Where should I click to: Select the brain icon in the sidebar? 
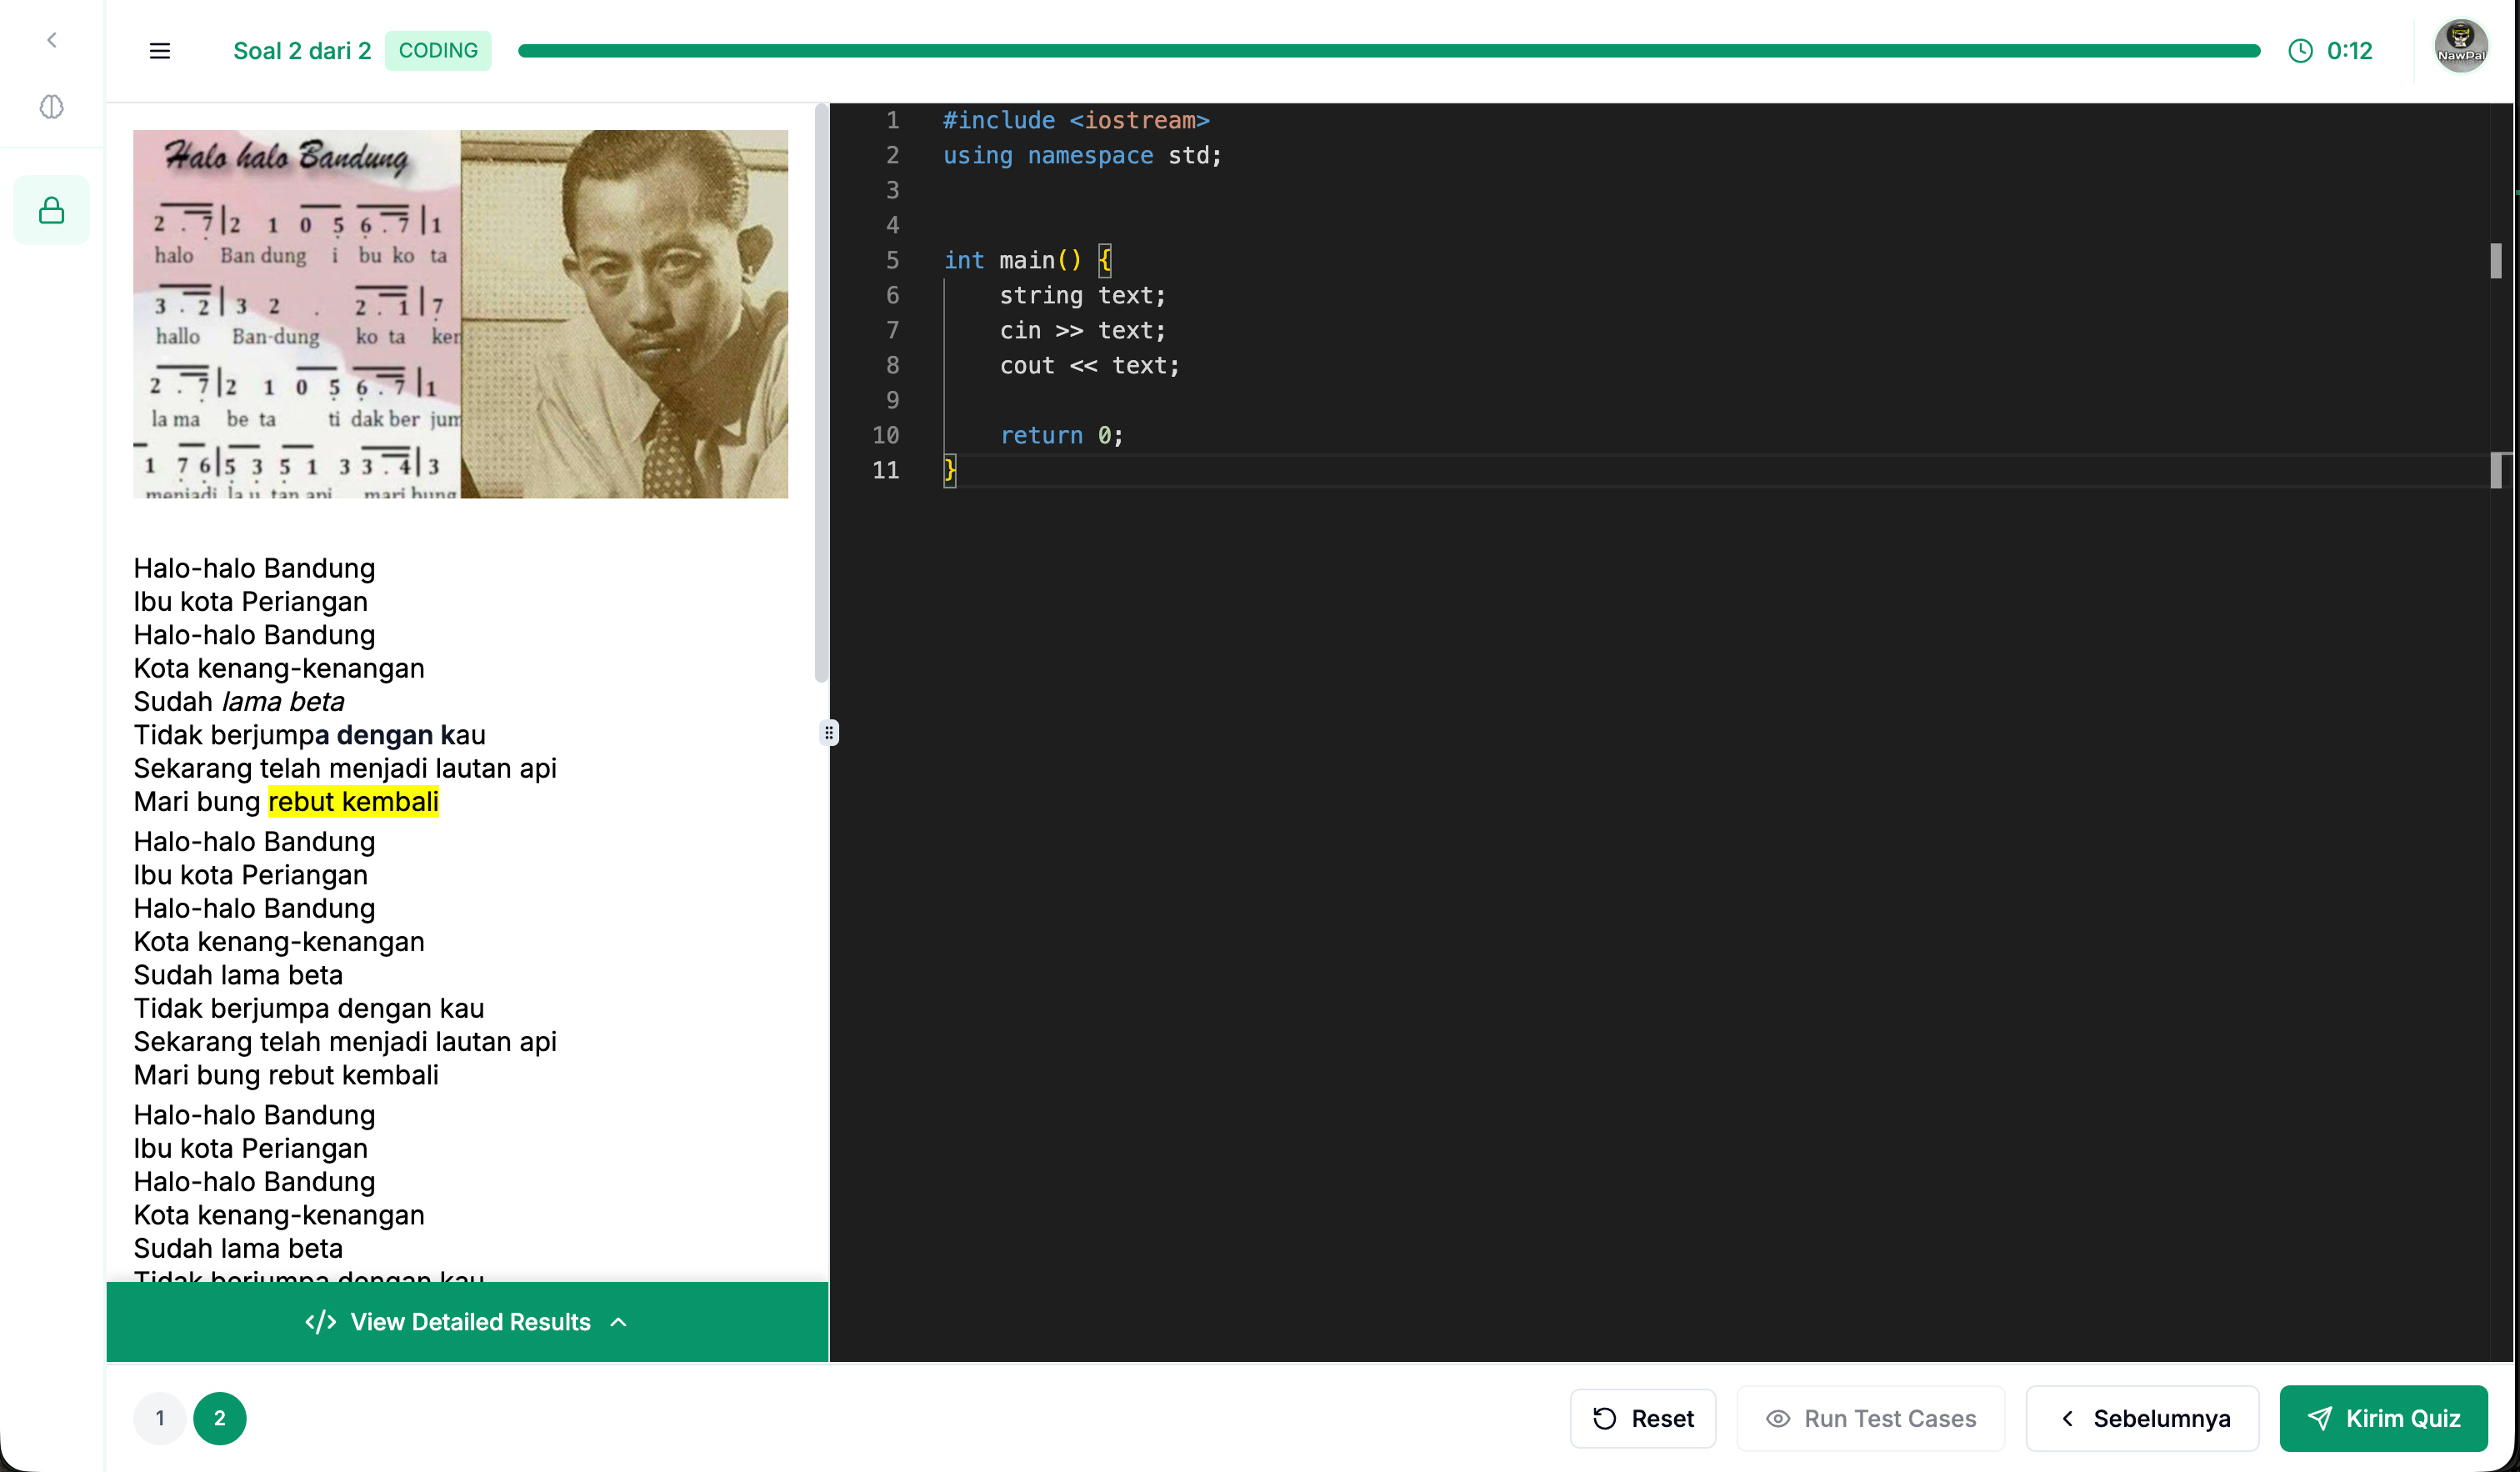click(x=51, y=107)
